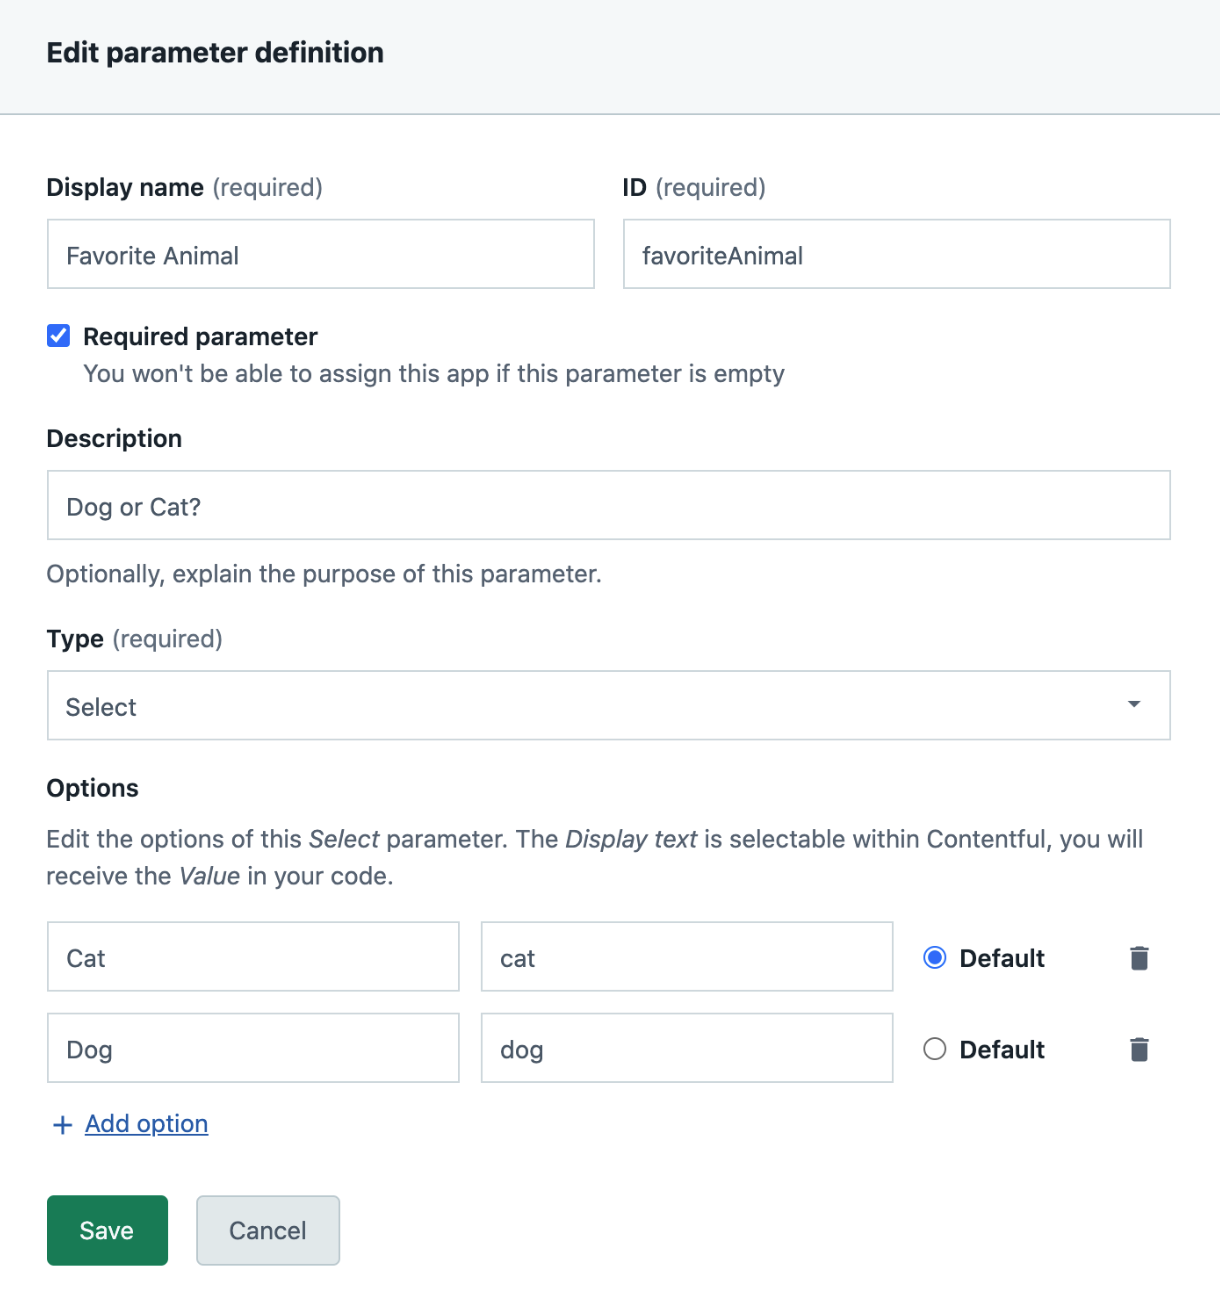1220x1314 pixels.
Task: Click the plus icon beside Add option
Action: click(62, 1125)
